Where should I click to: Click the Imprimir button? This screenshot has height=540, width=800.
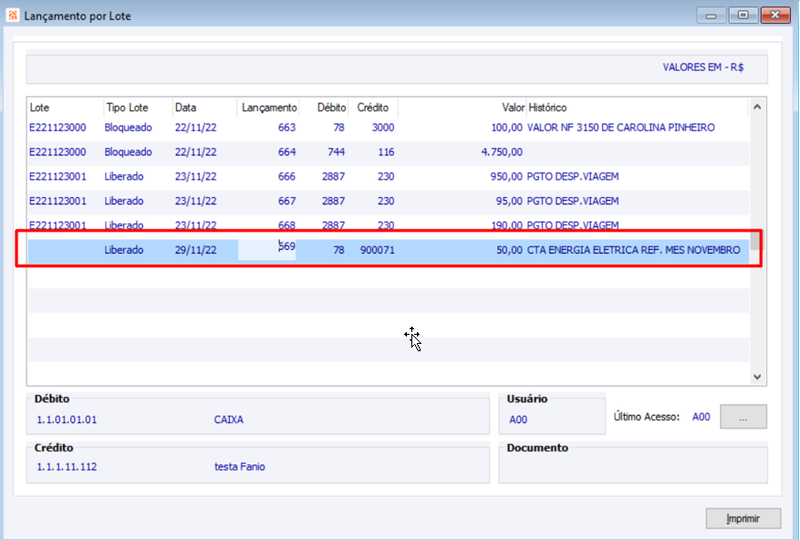pos(743,518)
